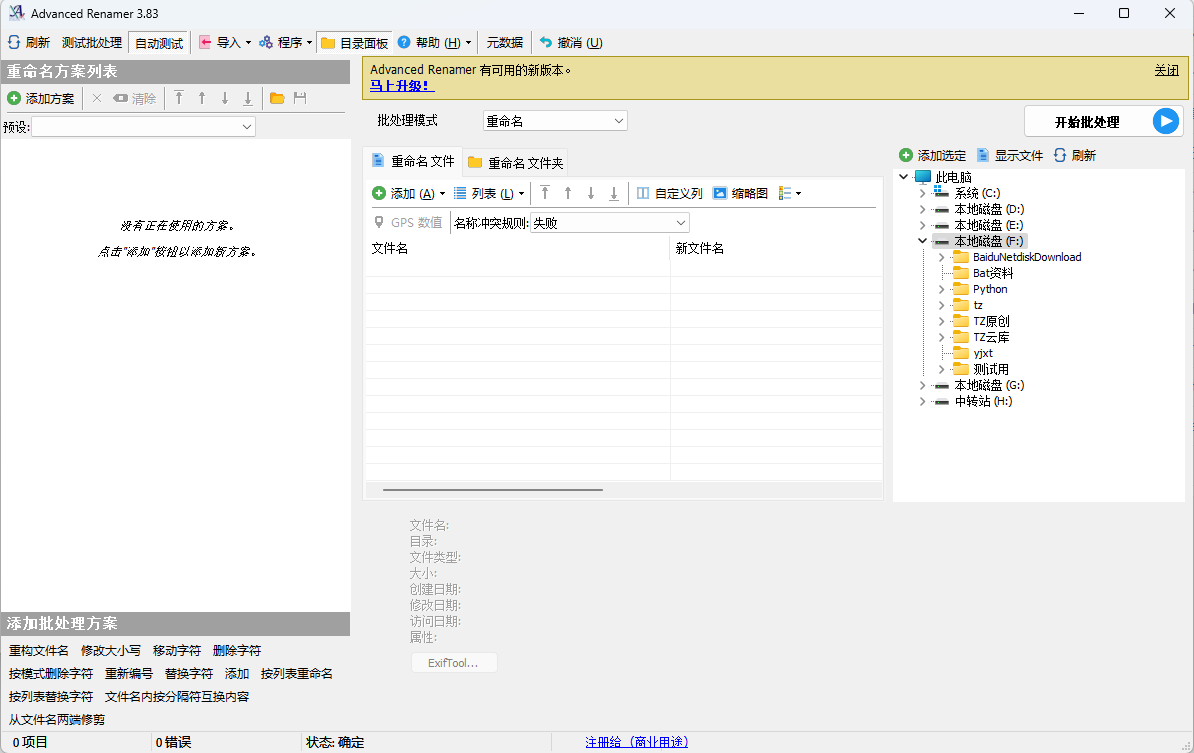Click the 开始批处理 button
Screen dimensions: 1194x753
(x=1103, y=122)
